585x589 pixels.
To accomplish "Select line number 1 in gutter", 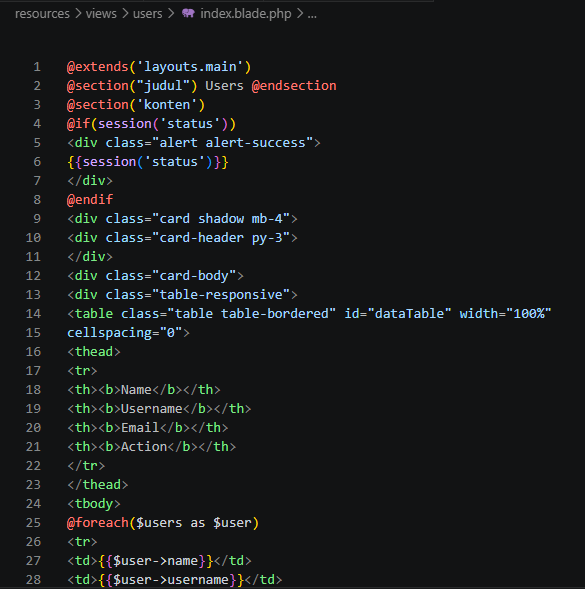I will [37, 67].
